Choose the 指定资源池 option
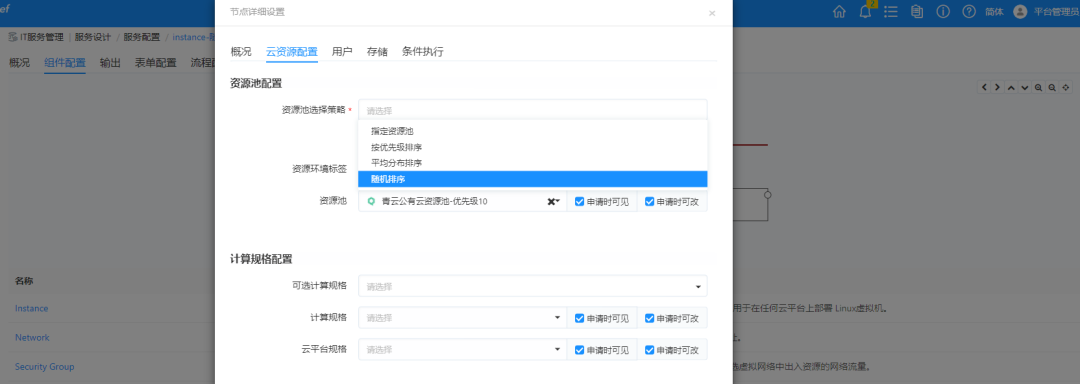This screenshot has height=384, width=1080. (x=532, y=131)
